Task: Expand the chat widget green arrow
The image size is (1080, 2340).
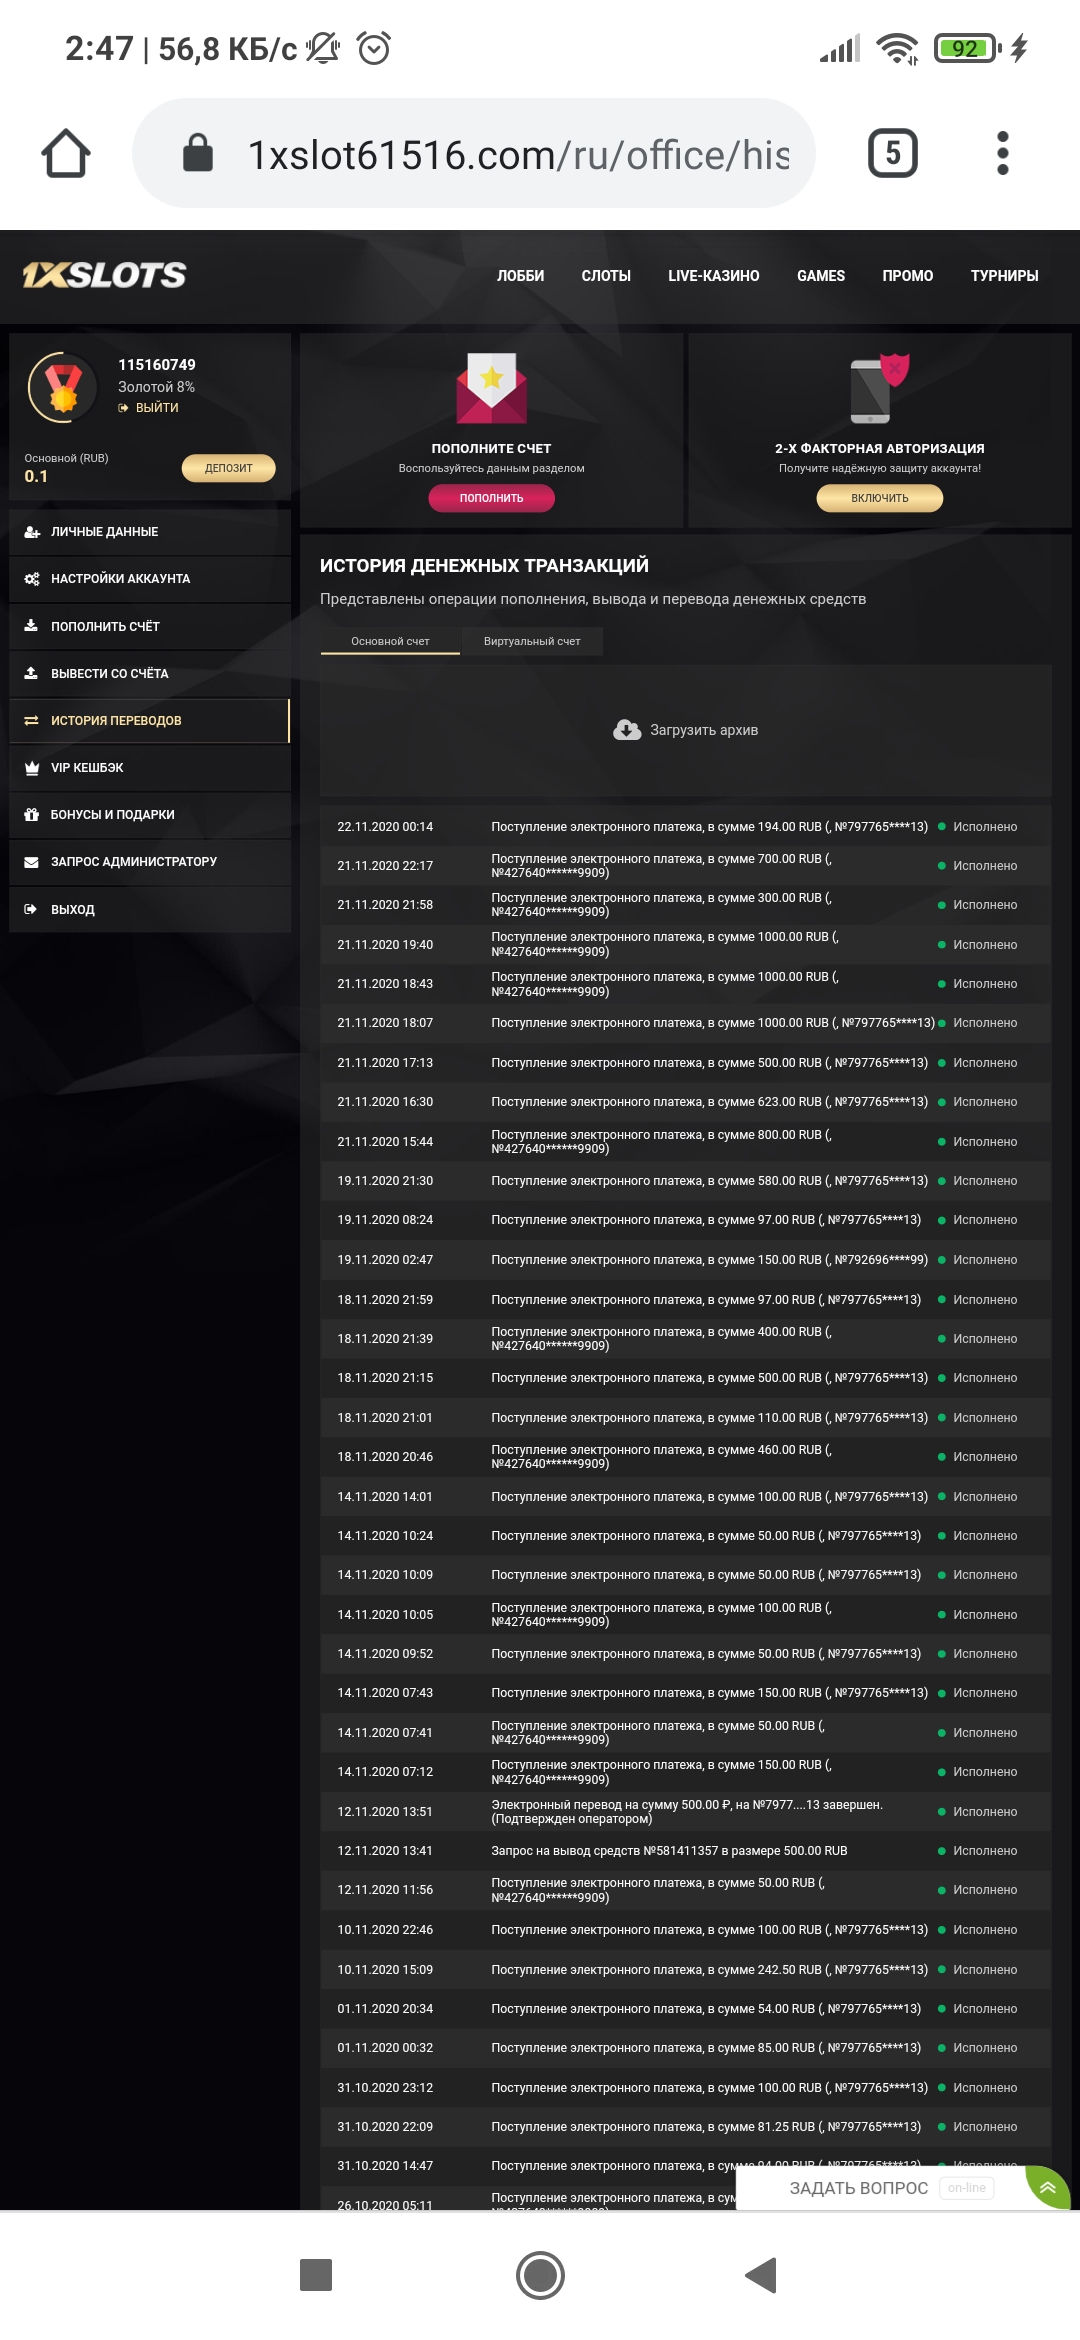Action: (x=1047, y=2188)
